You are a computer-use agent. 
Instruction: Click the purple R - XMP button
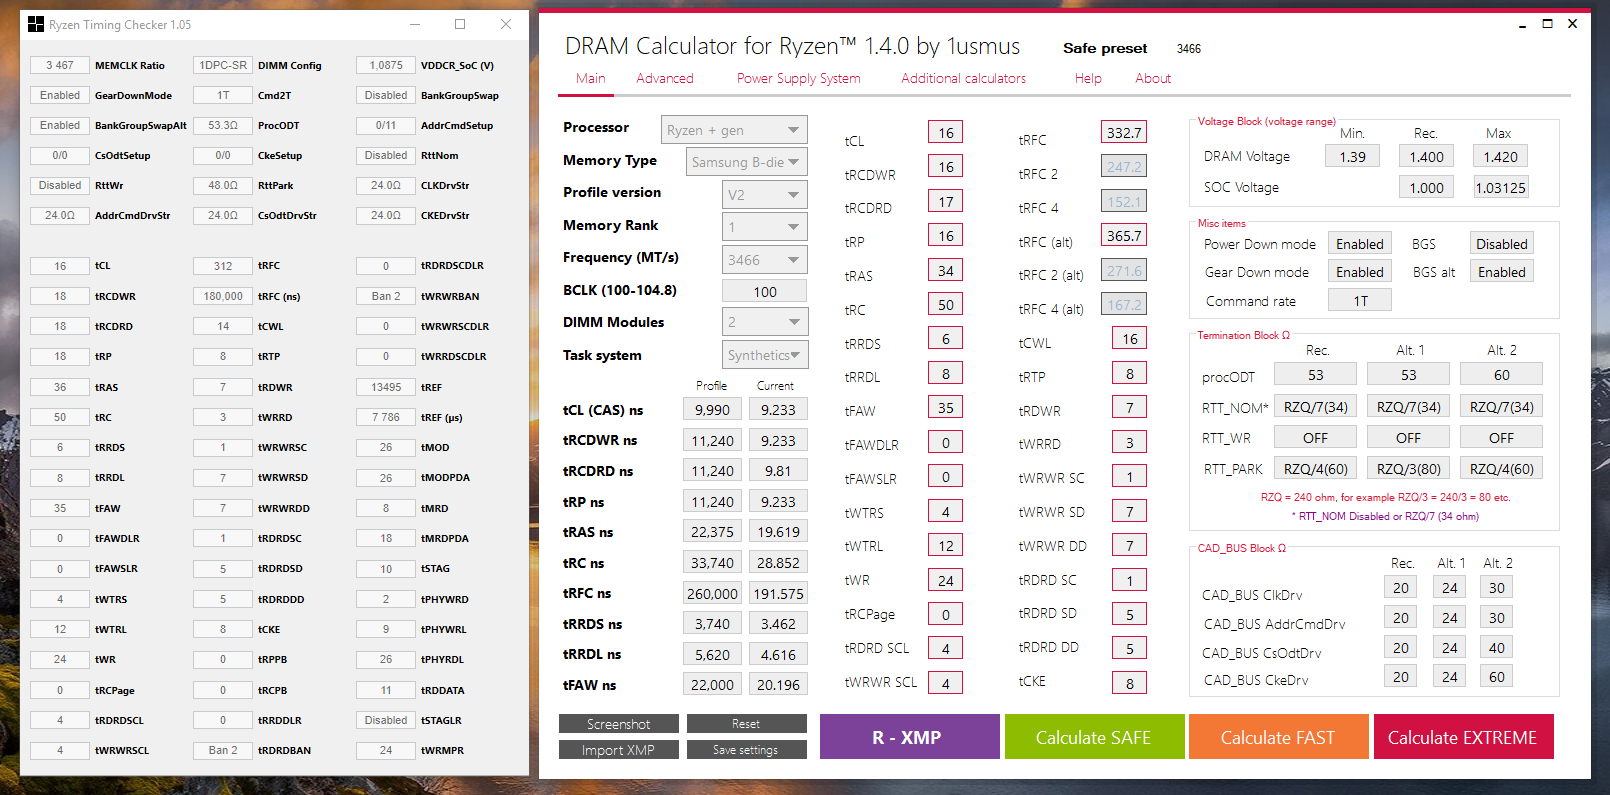point(909,737)
